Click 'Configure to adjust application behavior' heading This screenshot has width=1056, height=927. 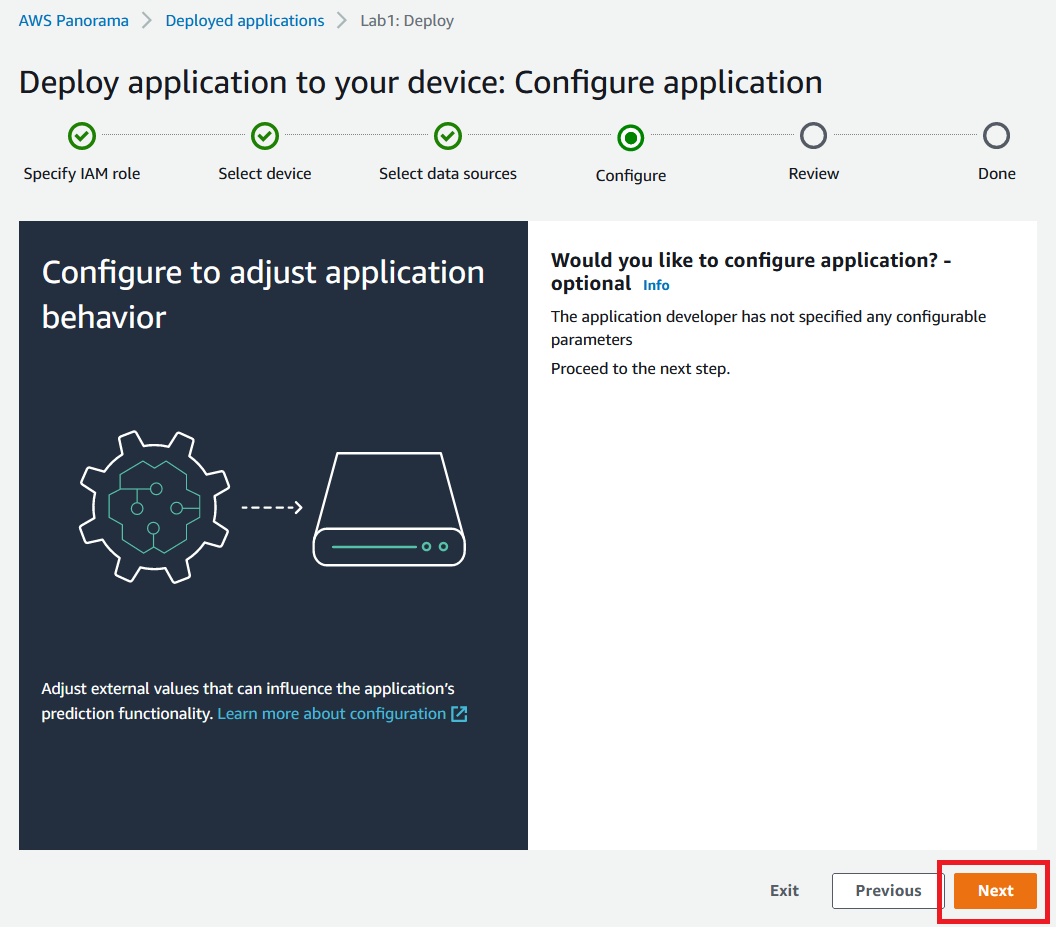click(263, 294)
